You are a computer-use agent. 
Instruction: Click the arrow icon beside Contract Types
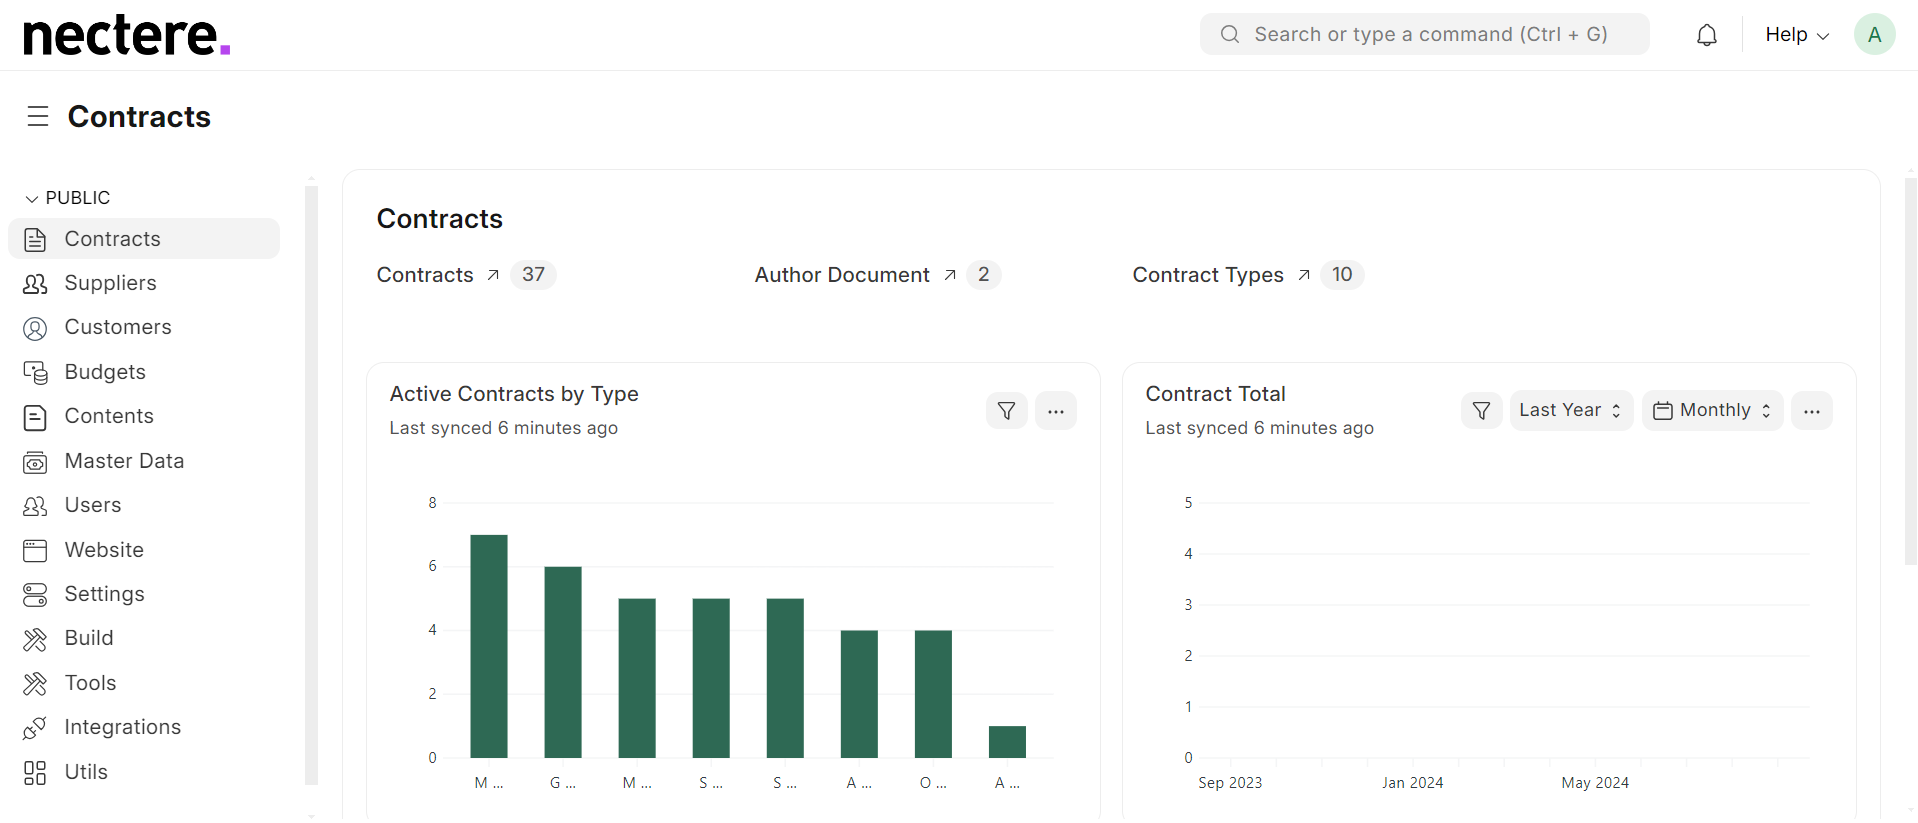click(x=1304, y=275)
